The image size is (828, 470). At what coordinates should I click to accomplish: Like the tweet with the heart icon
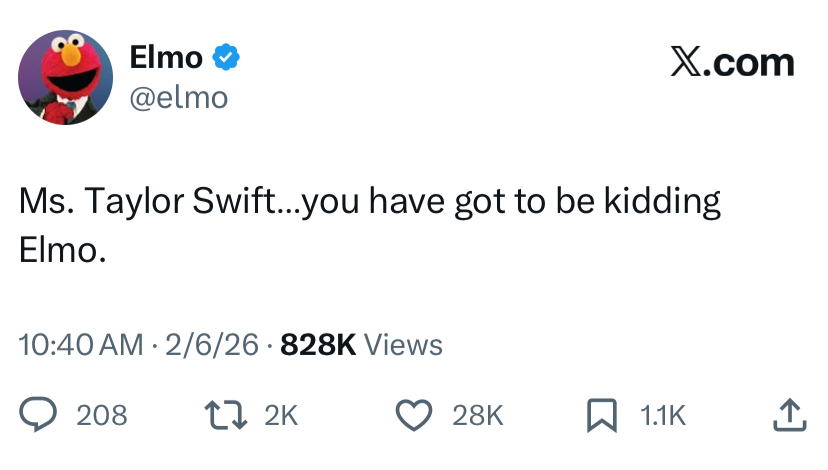pos(415,414)
